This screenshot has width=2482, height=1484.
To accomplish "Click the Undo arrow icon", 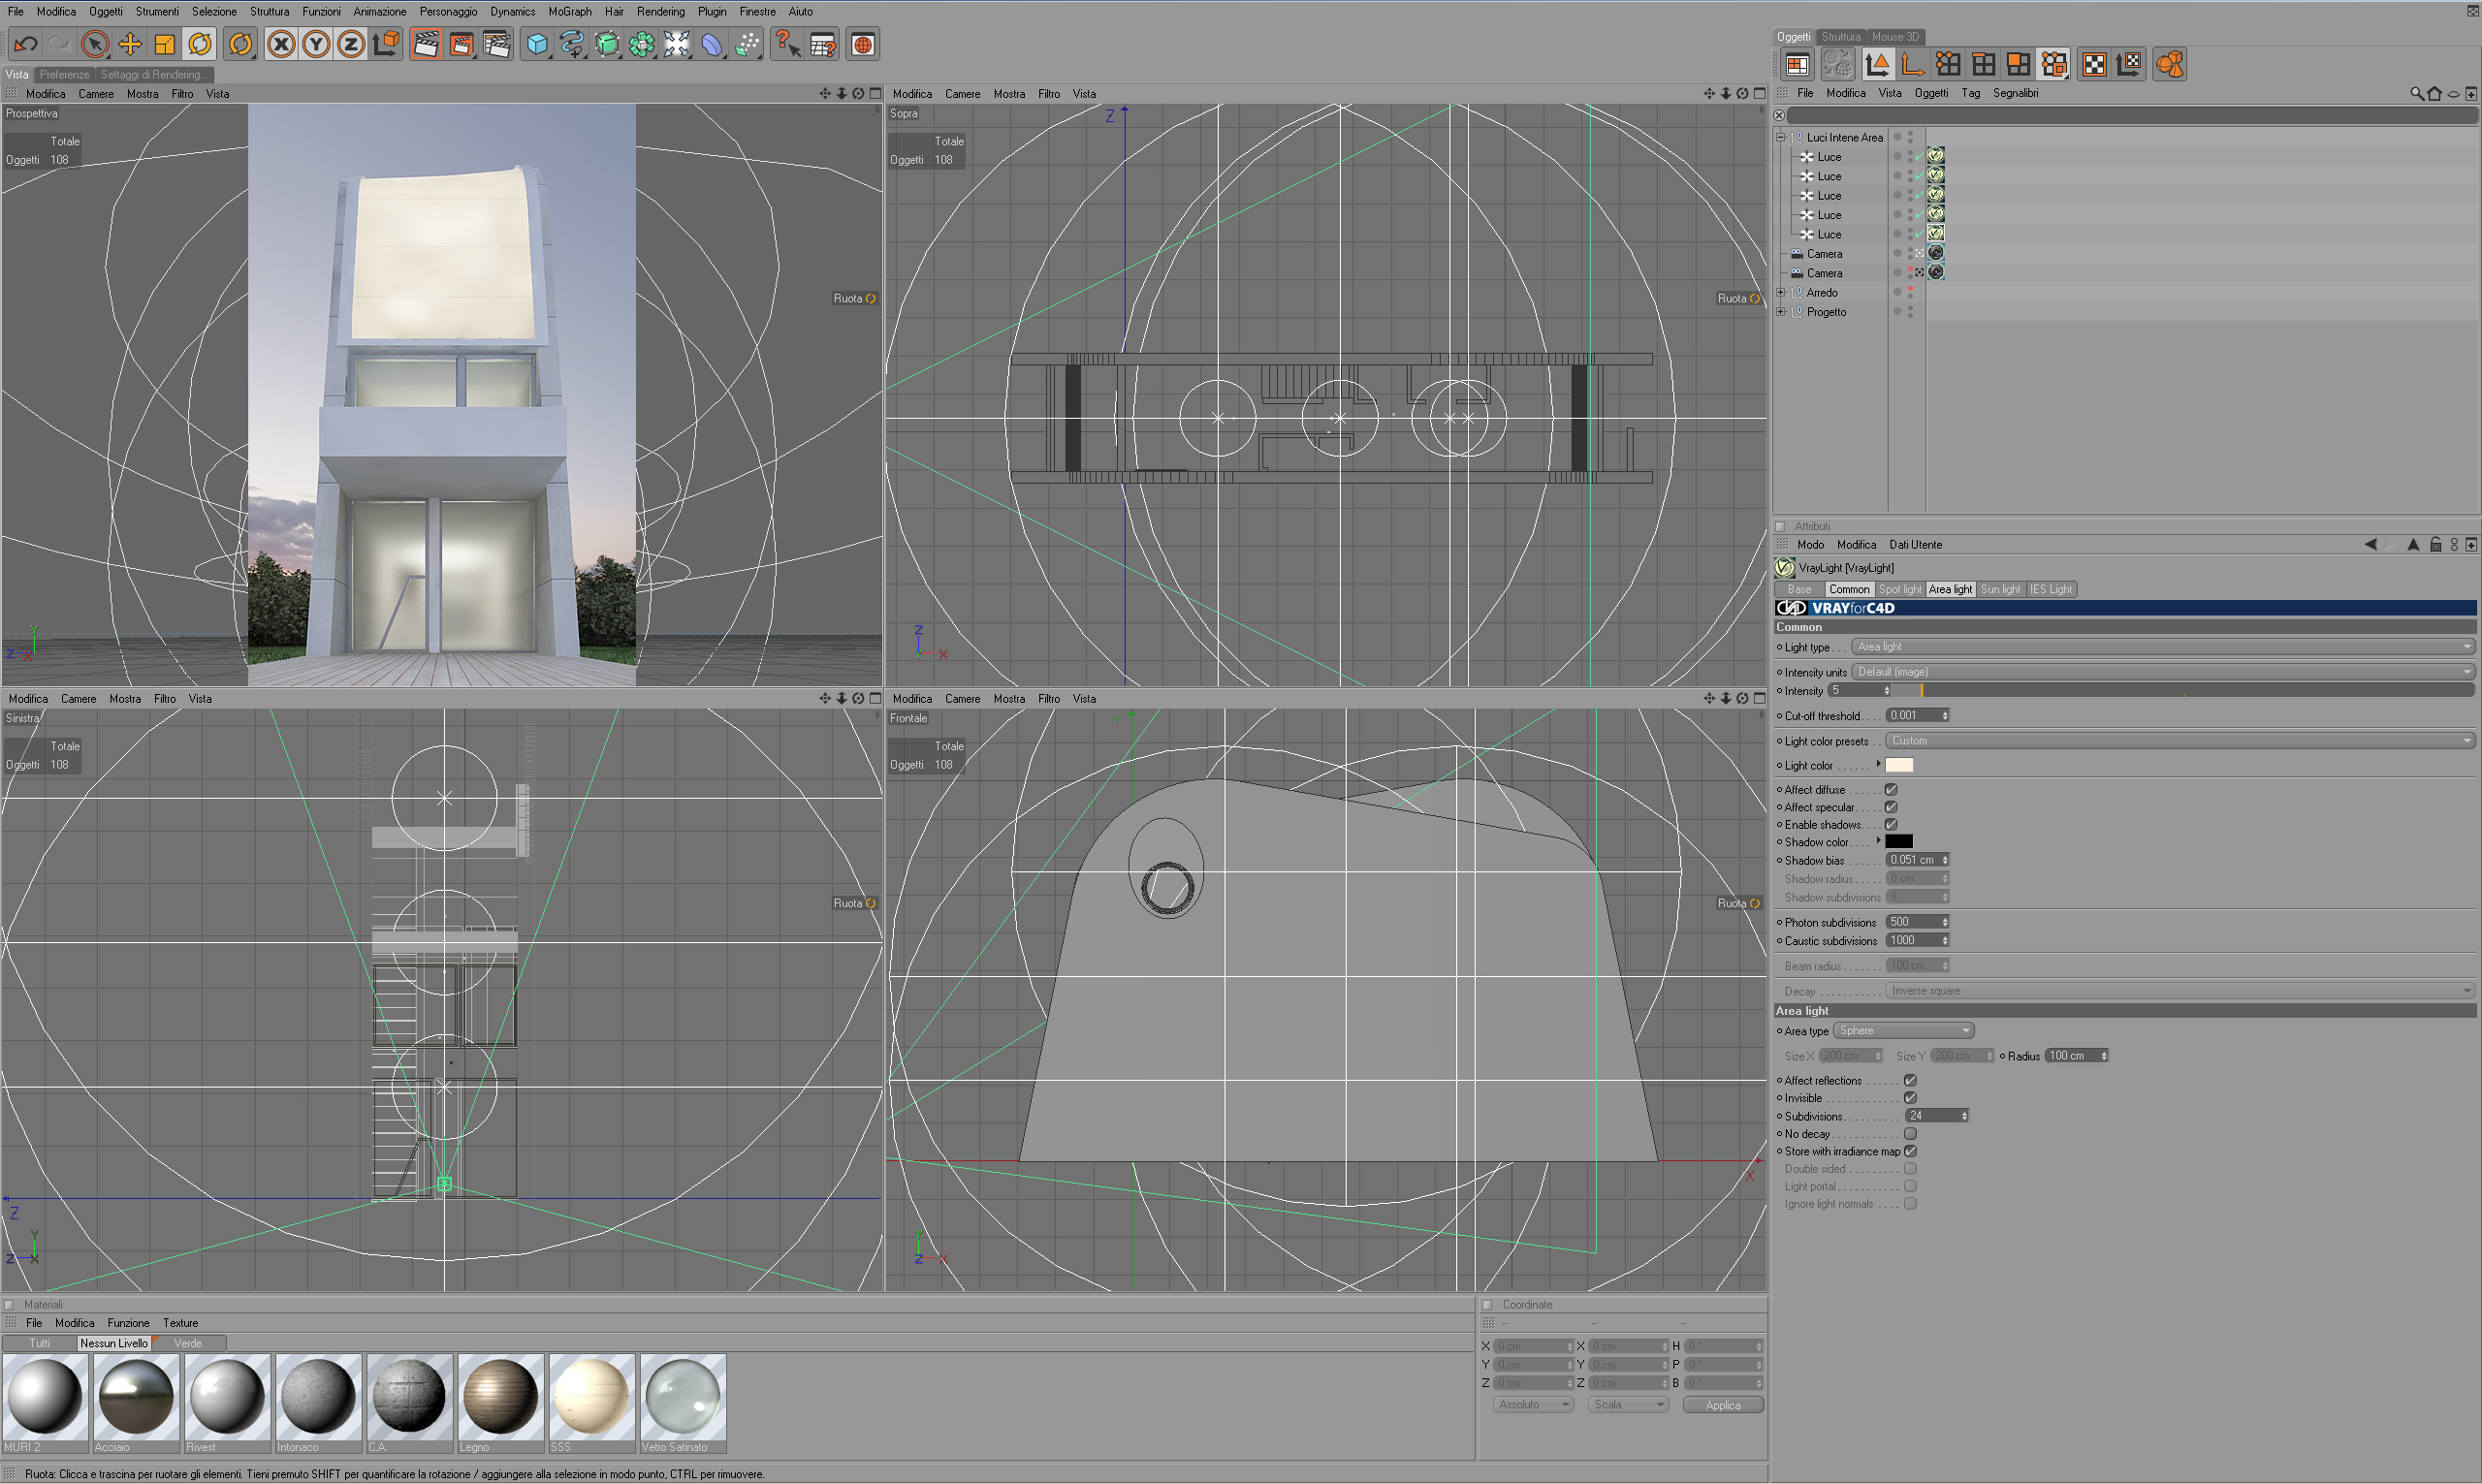I will 26,44.
